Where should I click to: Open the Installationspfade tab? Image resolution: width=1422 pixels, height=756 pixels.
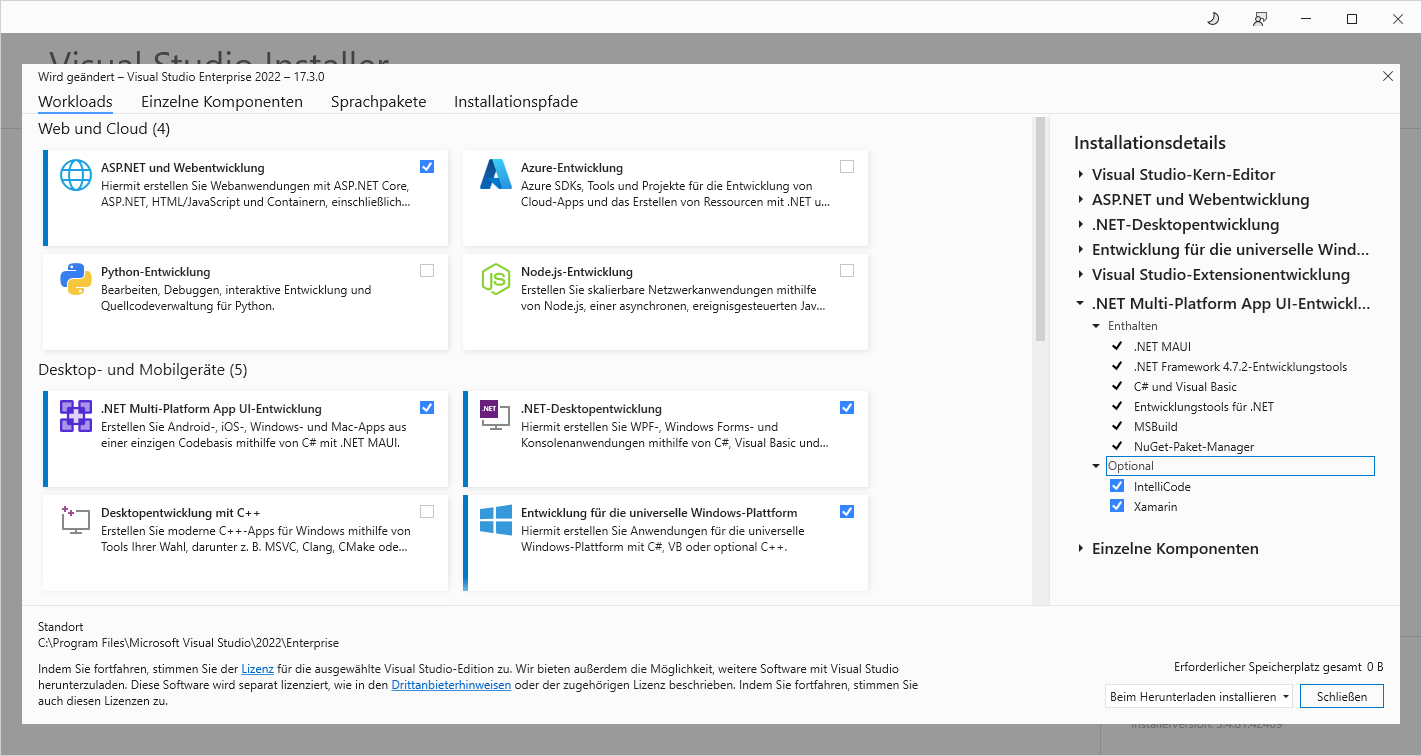tap(515, 102)
